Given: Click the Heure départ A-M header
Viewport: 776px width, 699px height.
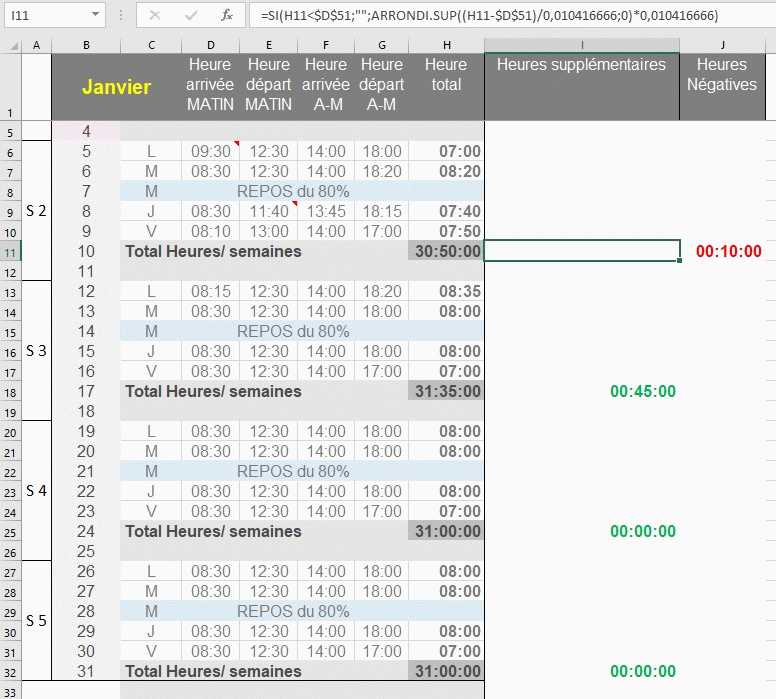Looking at the screenshot, I should click(x=382, y=87).
